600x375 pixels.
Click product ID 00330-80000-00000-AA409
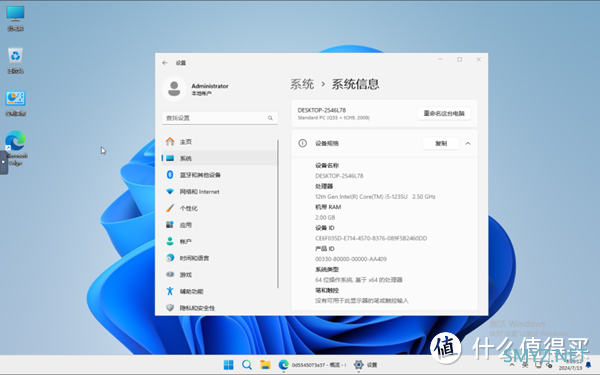(351, 259)
